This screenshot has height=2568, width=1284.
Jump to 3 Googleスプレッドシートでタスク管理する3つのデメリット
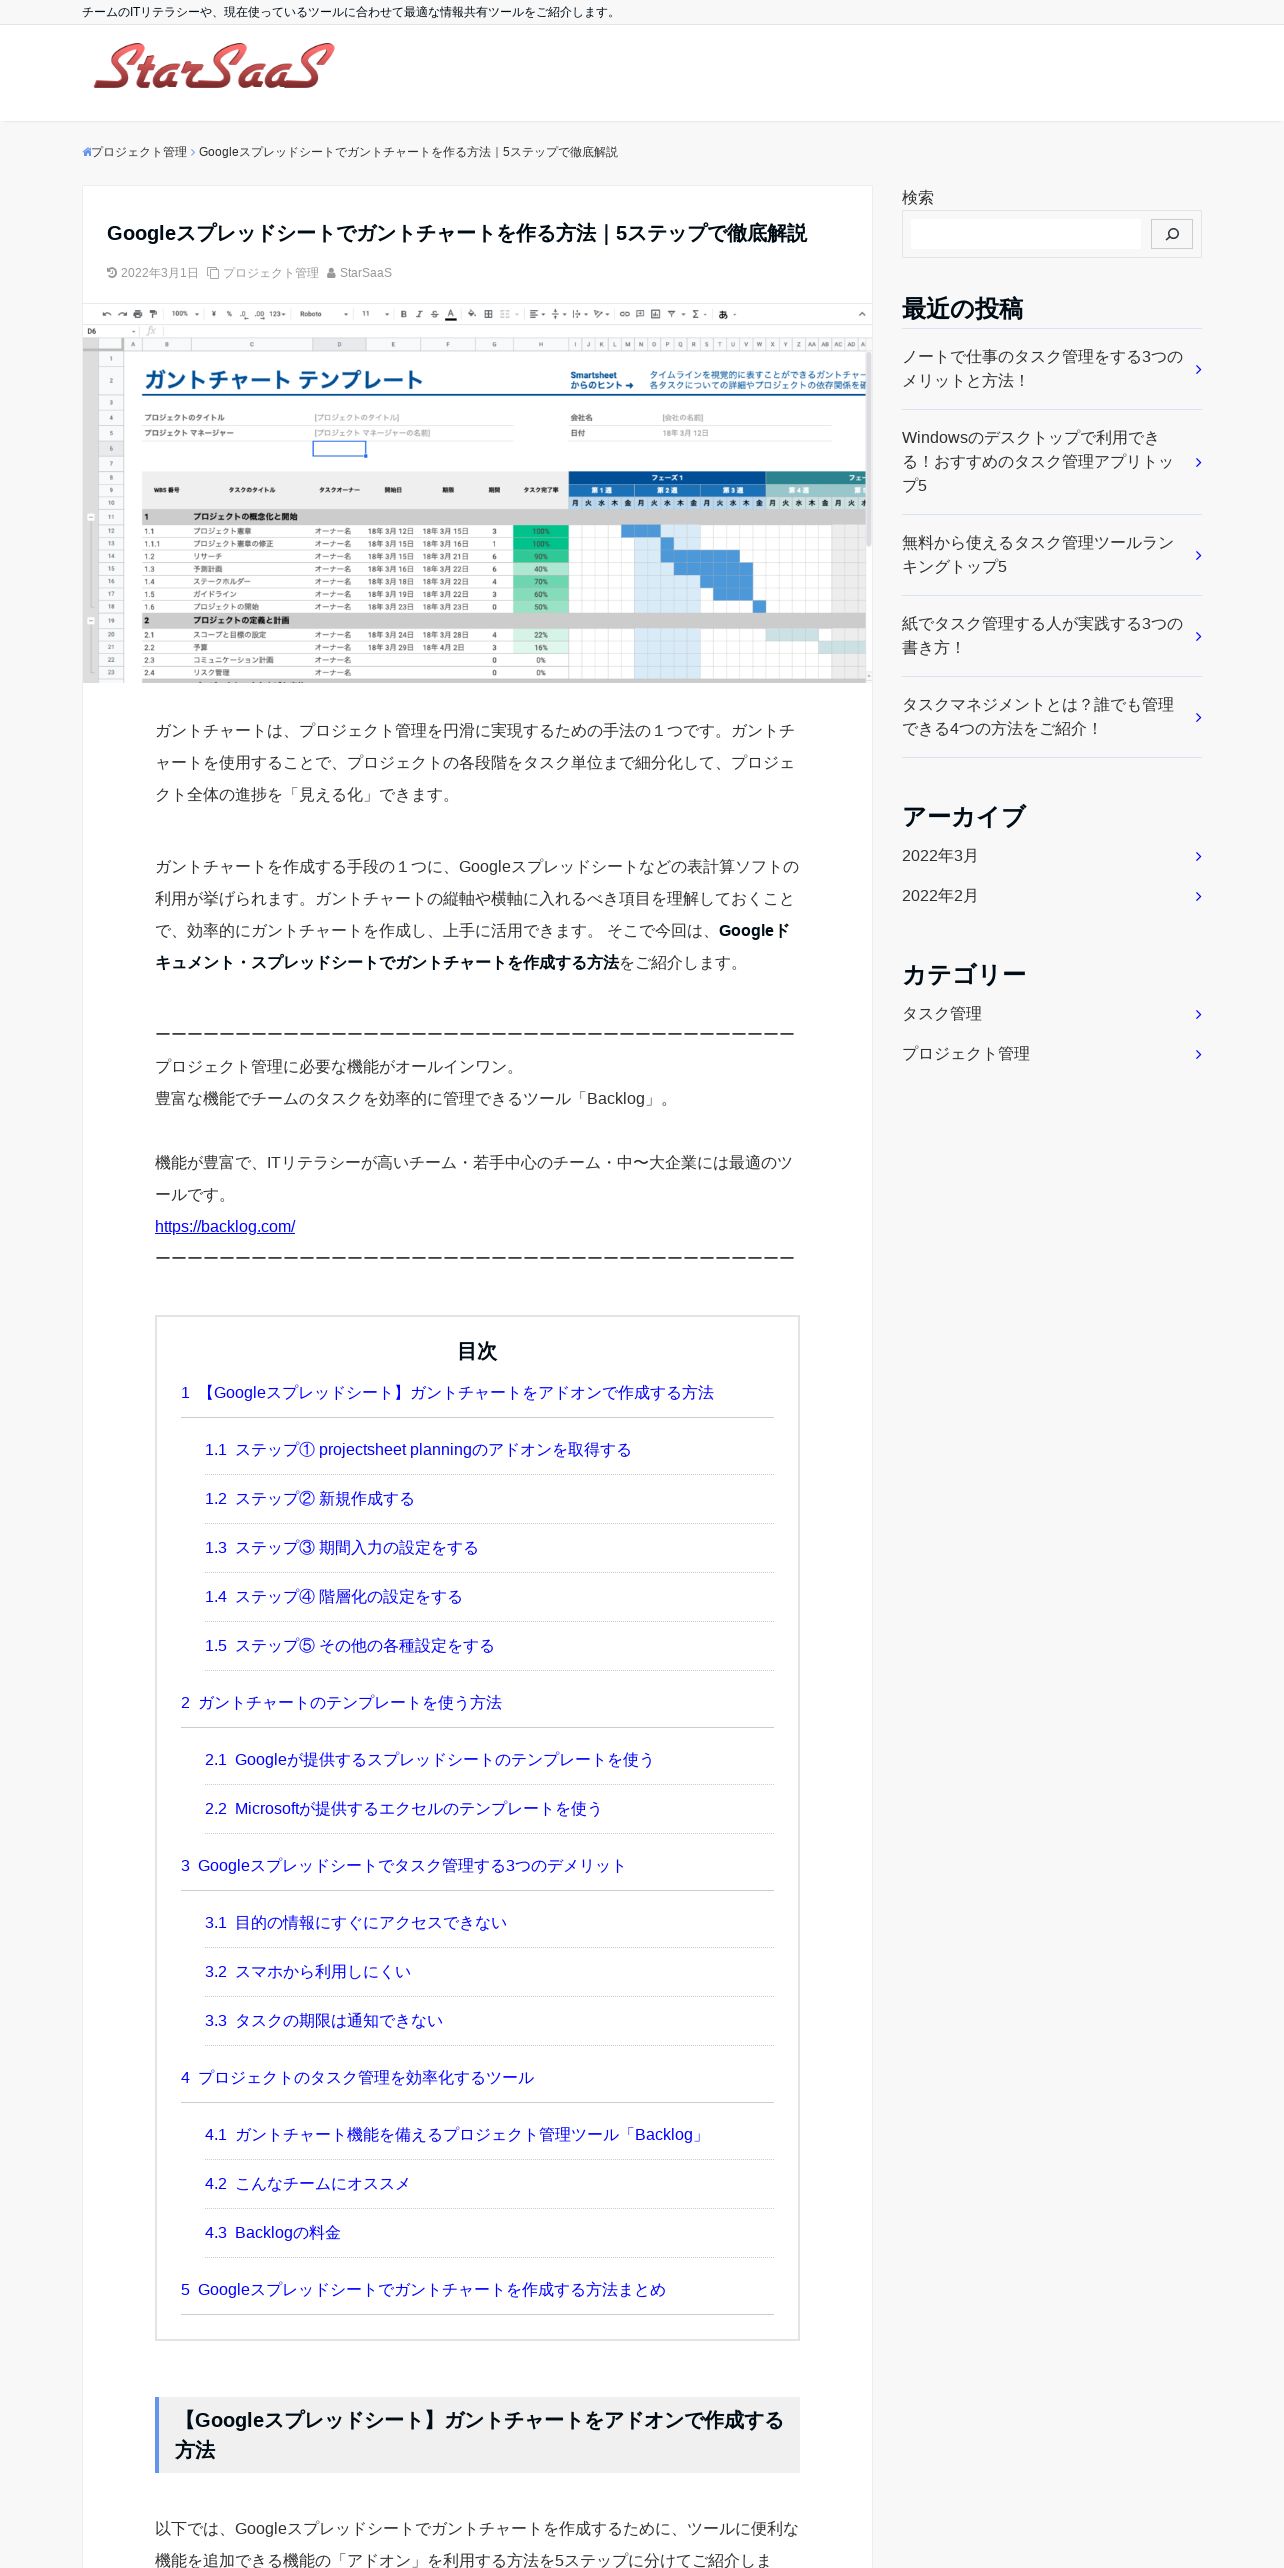(403, 1866)
